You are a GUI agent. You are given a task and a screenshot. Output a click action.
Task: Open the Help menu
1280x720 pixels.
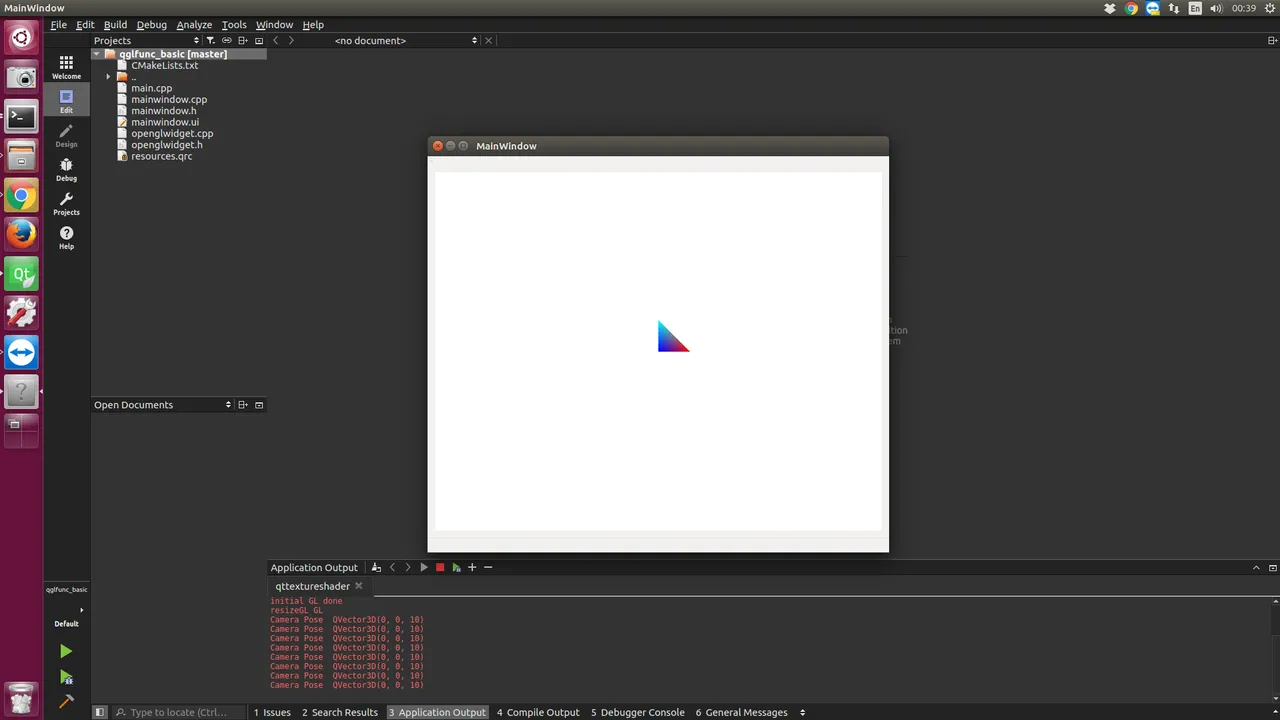pos(313,24)
